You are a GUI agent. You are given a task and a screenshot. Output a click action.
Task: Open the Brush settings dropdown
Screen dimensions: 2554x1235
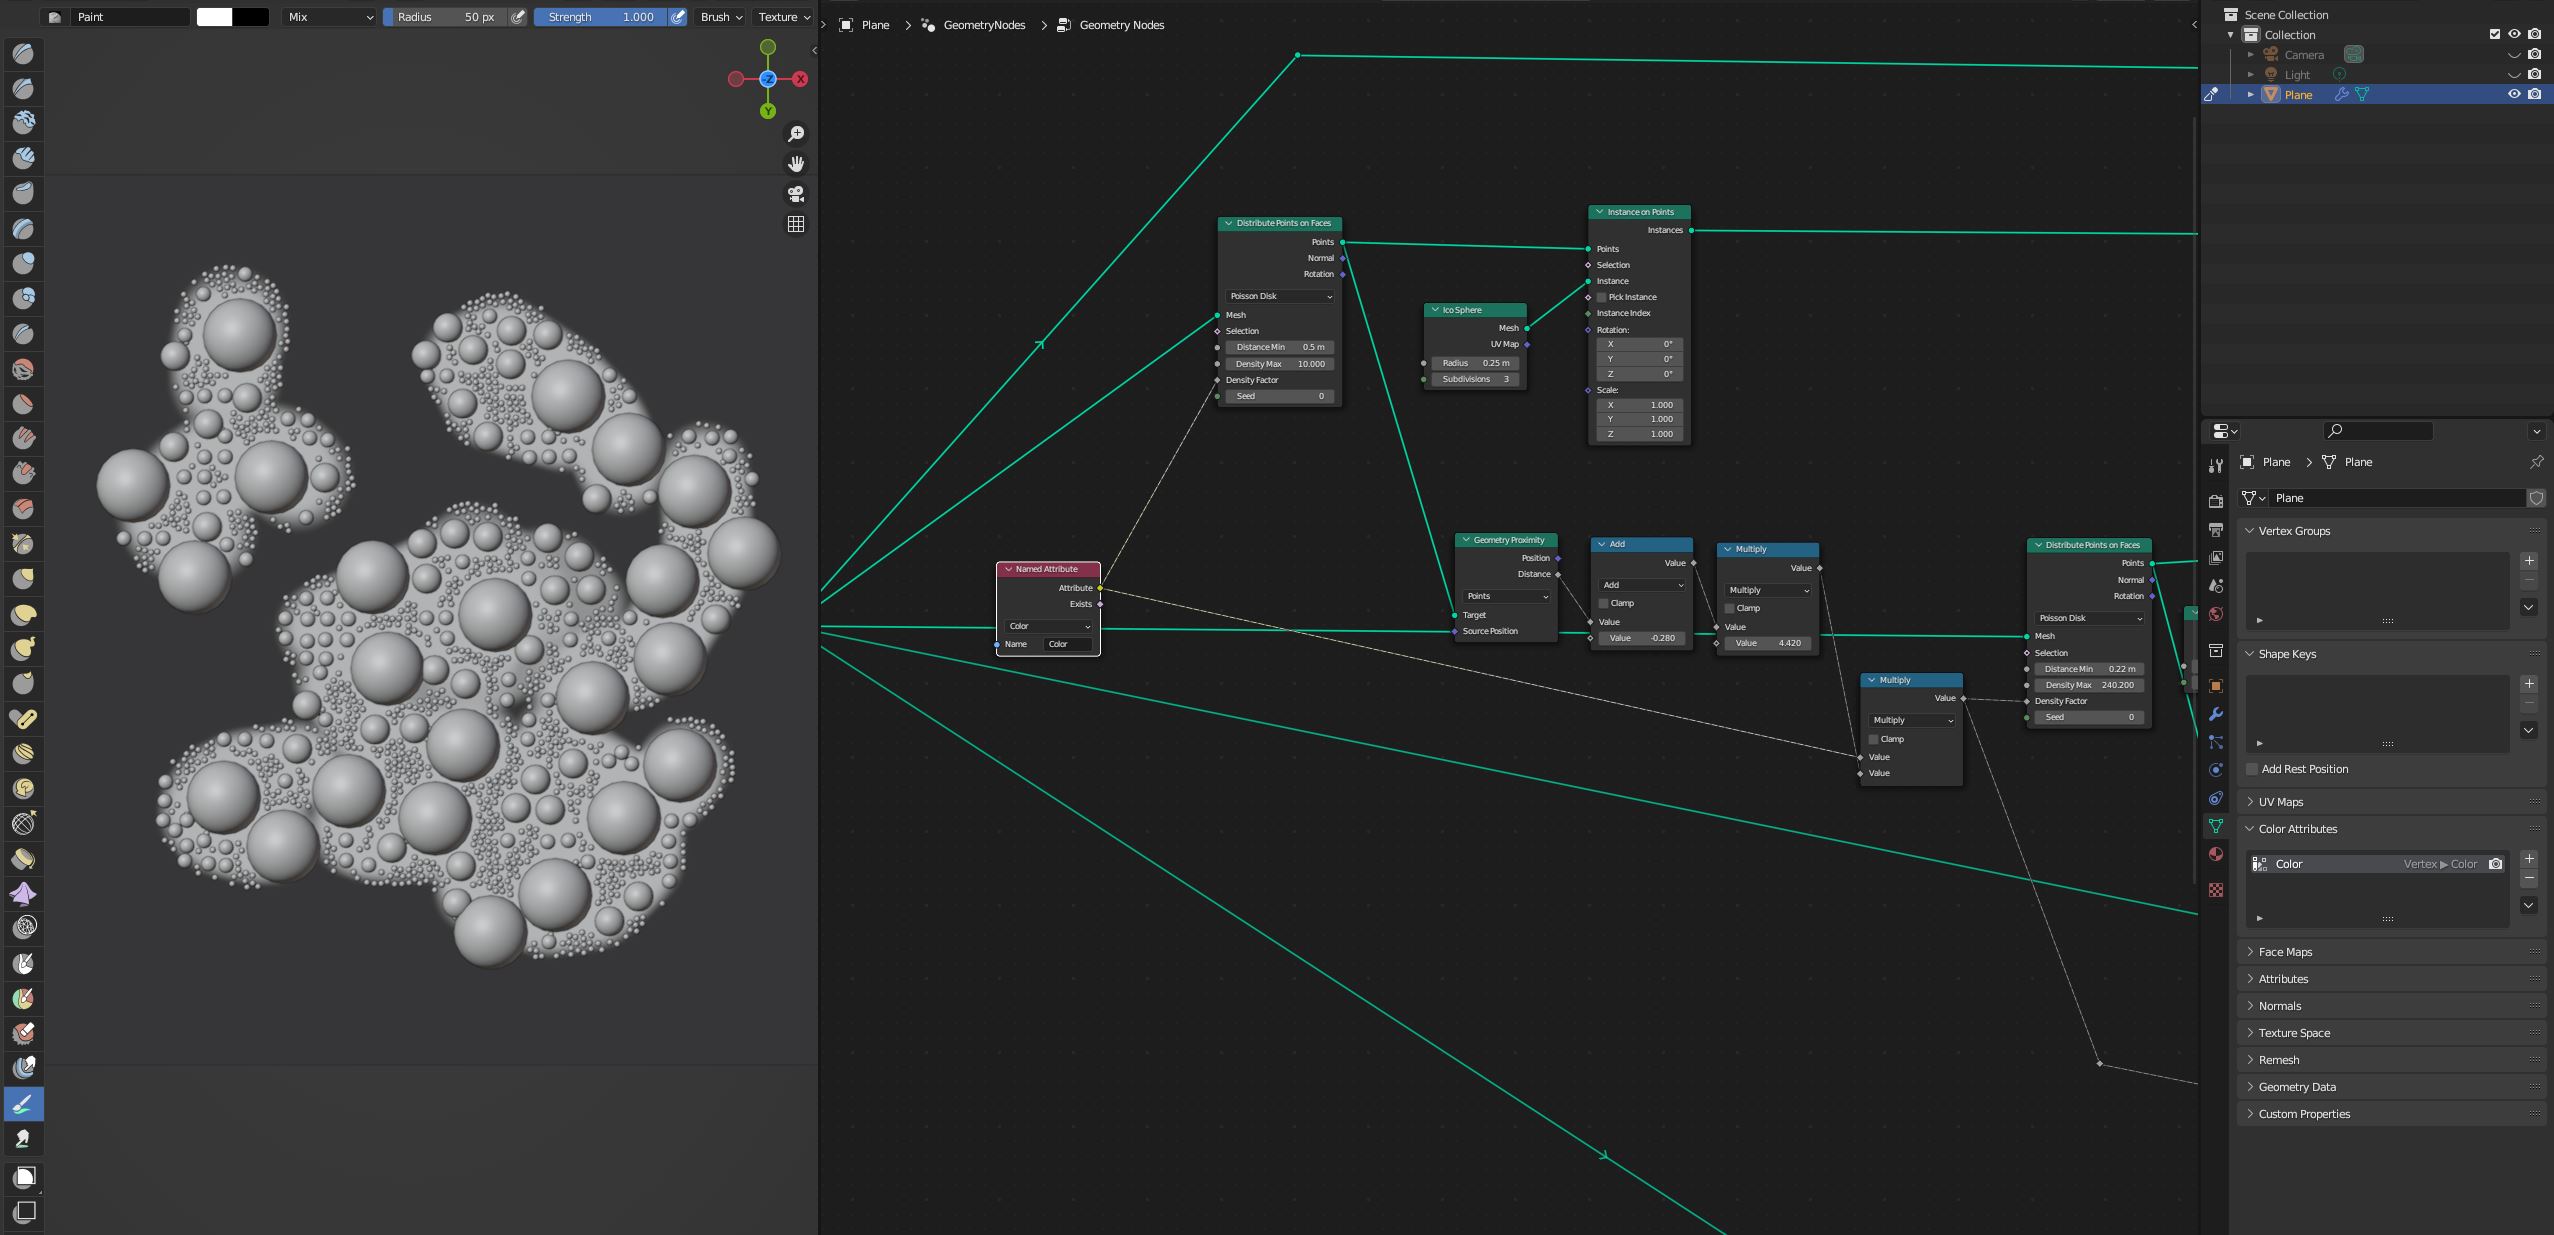pos(721,17)
